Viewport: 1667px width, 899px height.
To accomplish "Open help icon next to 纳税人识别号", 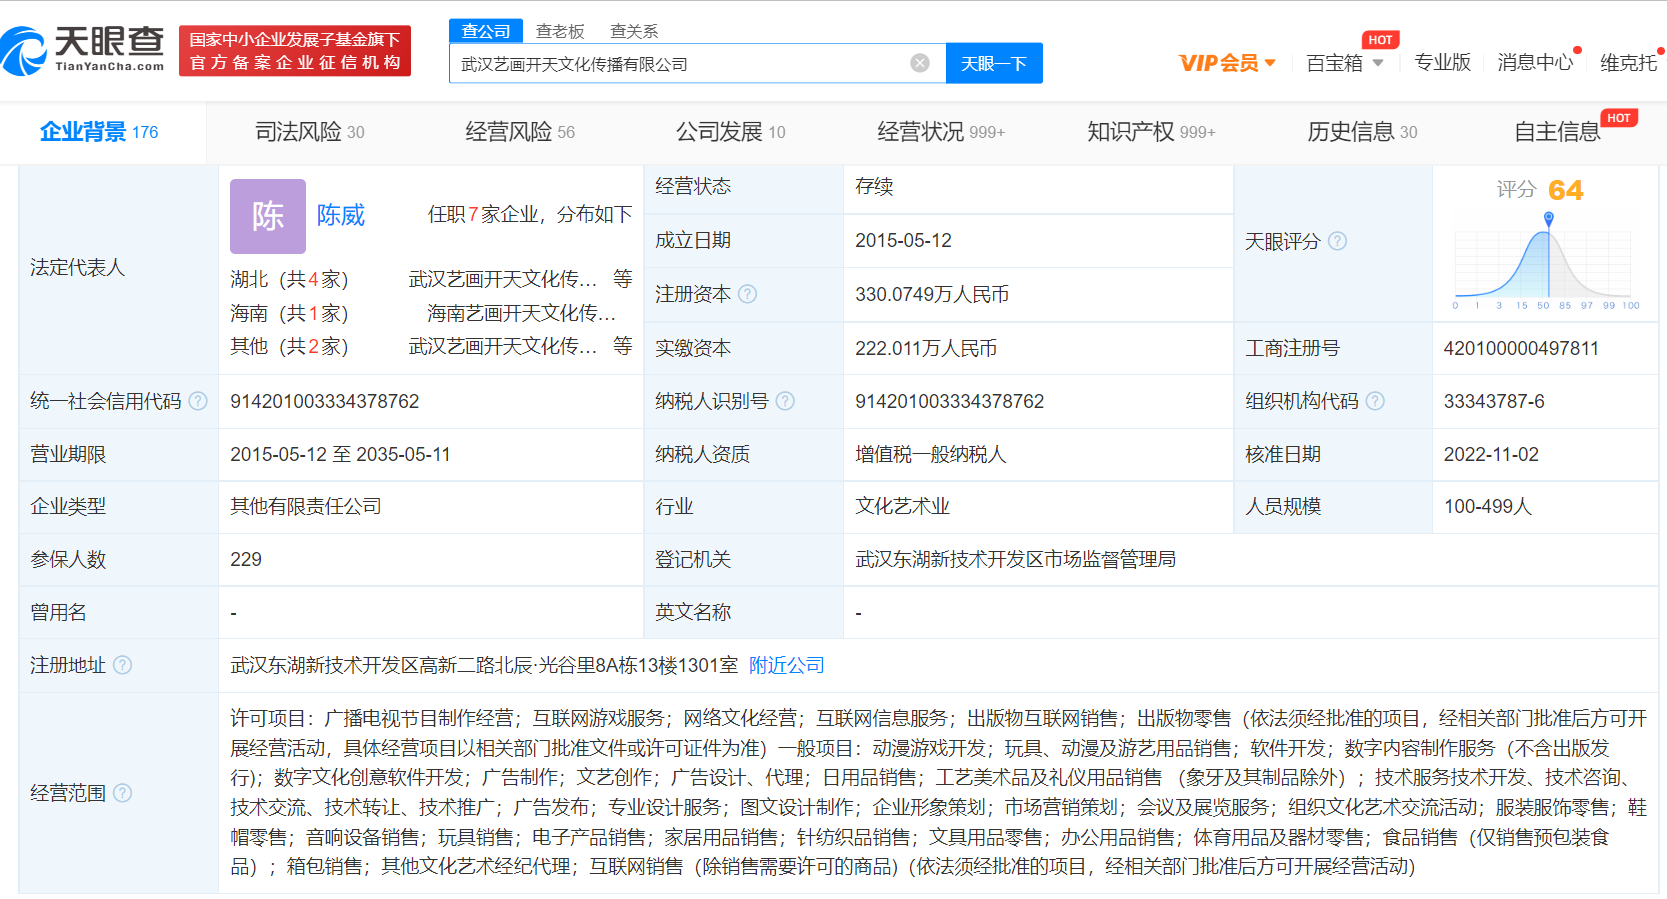I will pyautogui.click(x=785, y=401).
